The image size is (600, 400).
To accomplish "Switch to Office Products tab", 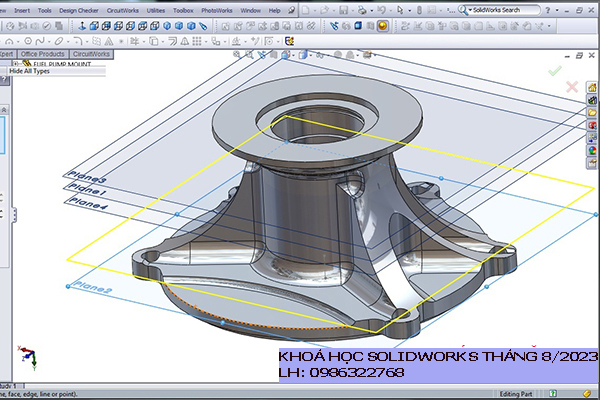I will pyautogui.click(x=42, y=54).
